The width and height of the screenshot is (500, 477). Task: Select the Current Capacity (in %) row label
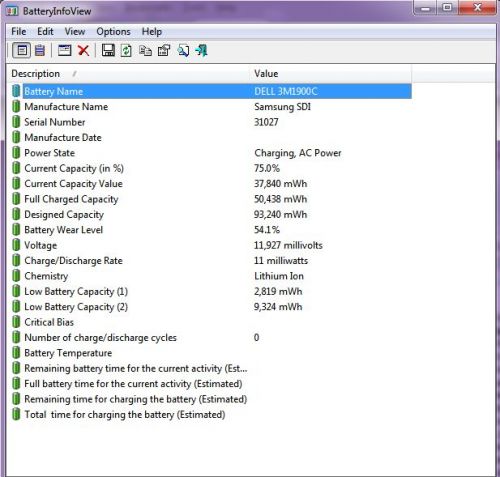coord(74,168)
